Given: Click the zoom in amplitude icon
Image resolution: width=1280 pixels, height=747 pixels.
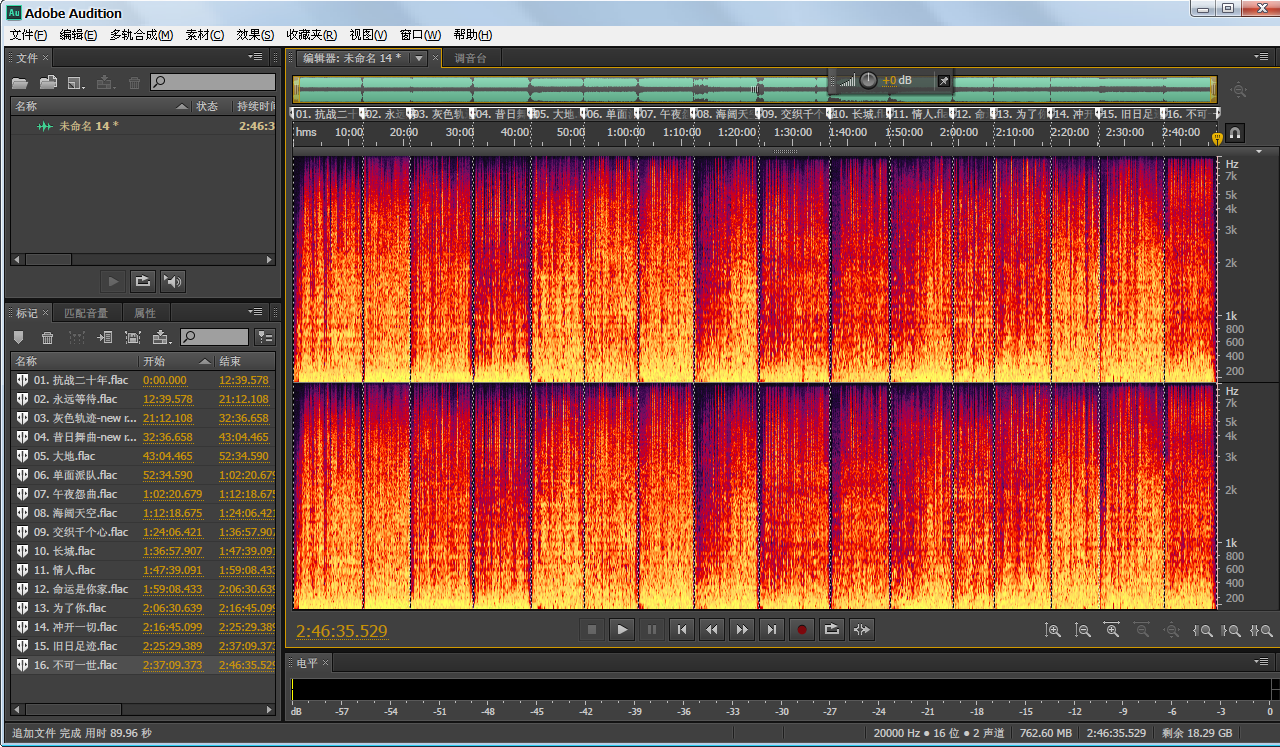Looking at the screenshot, I should 1052,631.
